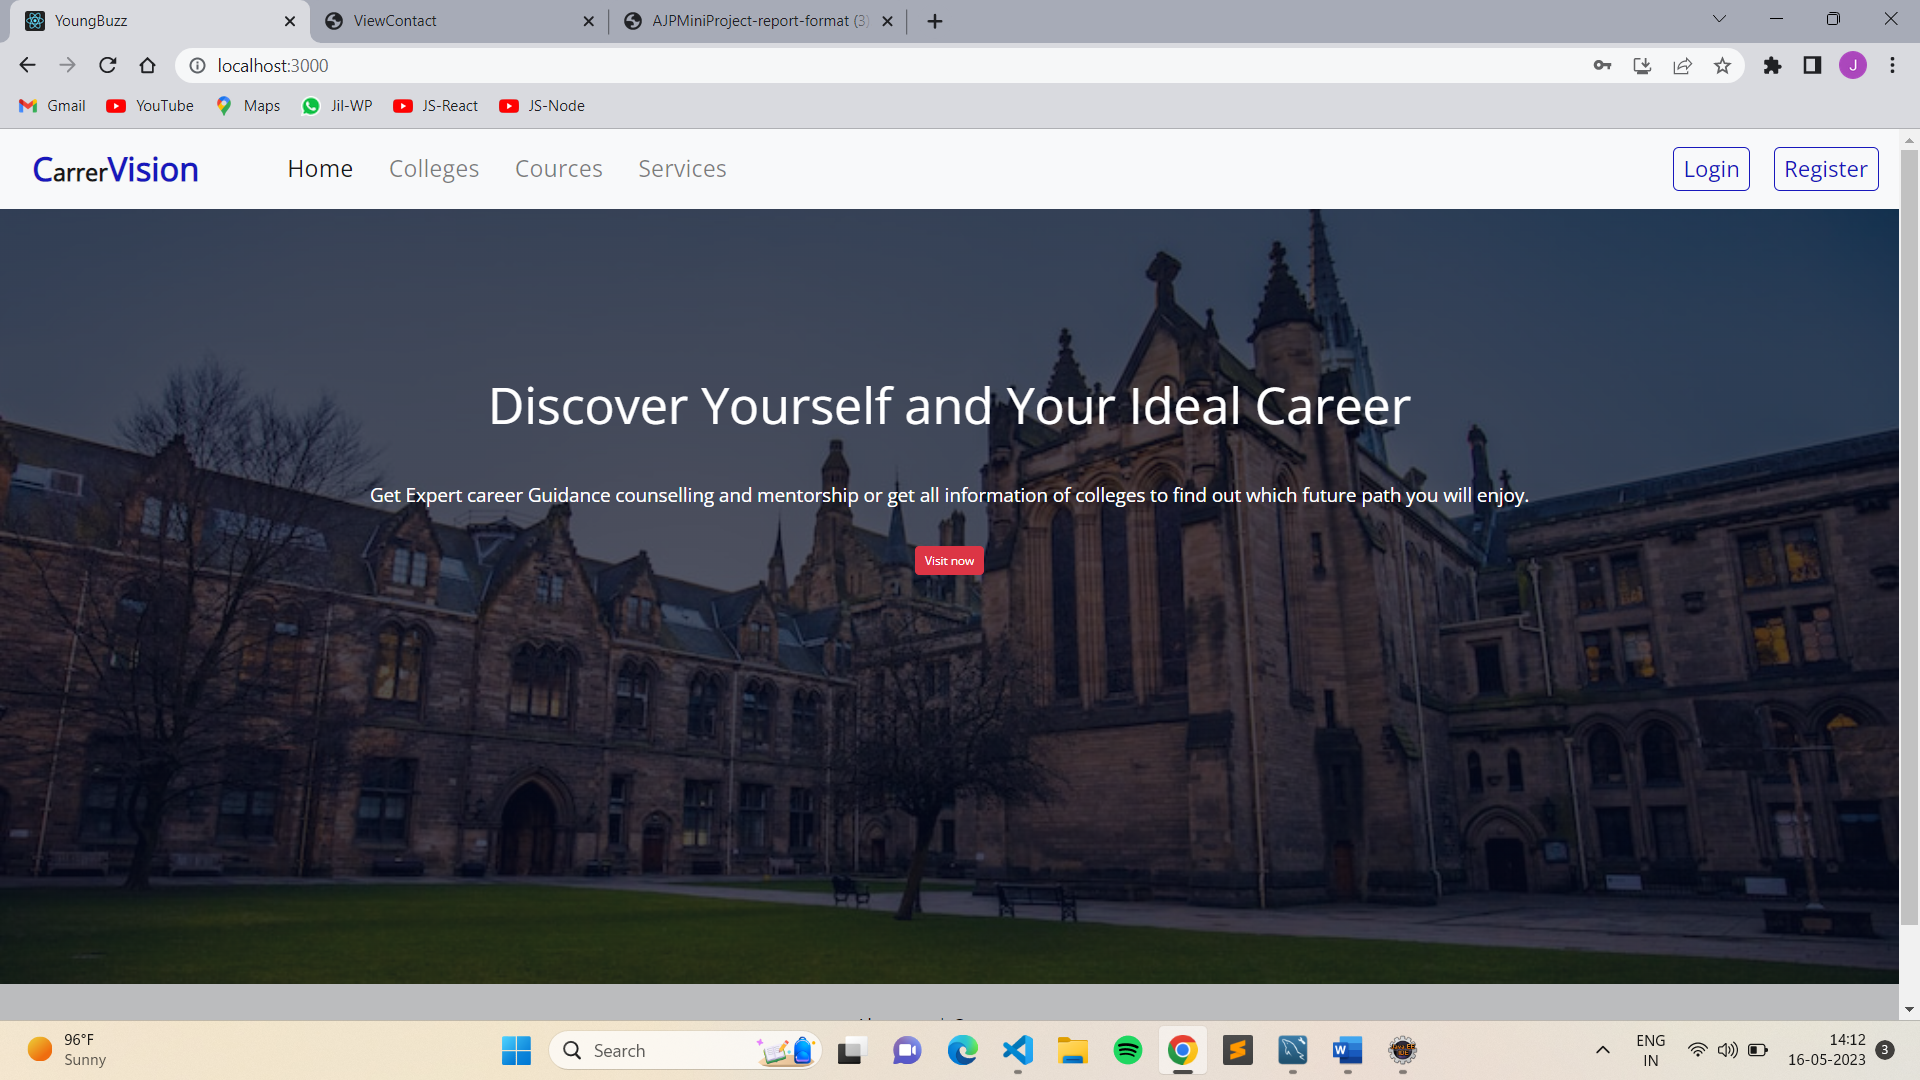Click the Windows Search field

(x=683, y=1050)
